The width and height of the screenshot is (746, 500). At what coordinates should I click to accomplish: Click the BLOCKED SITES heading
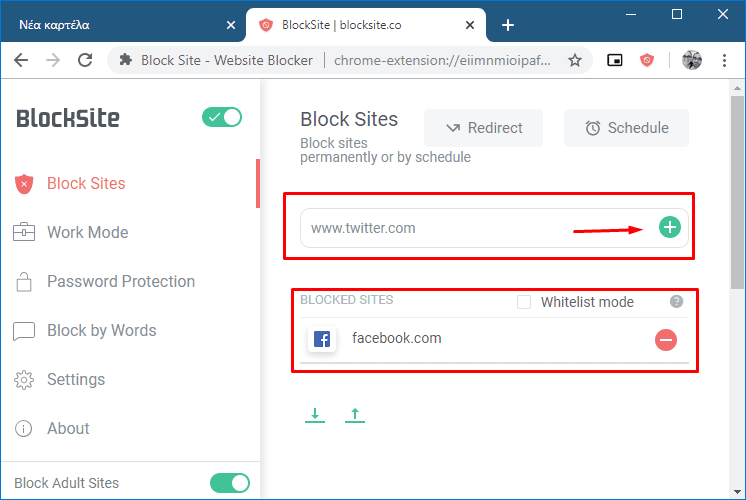(x=346, y=300)
